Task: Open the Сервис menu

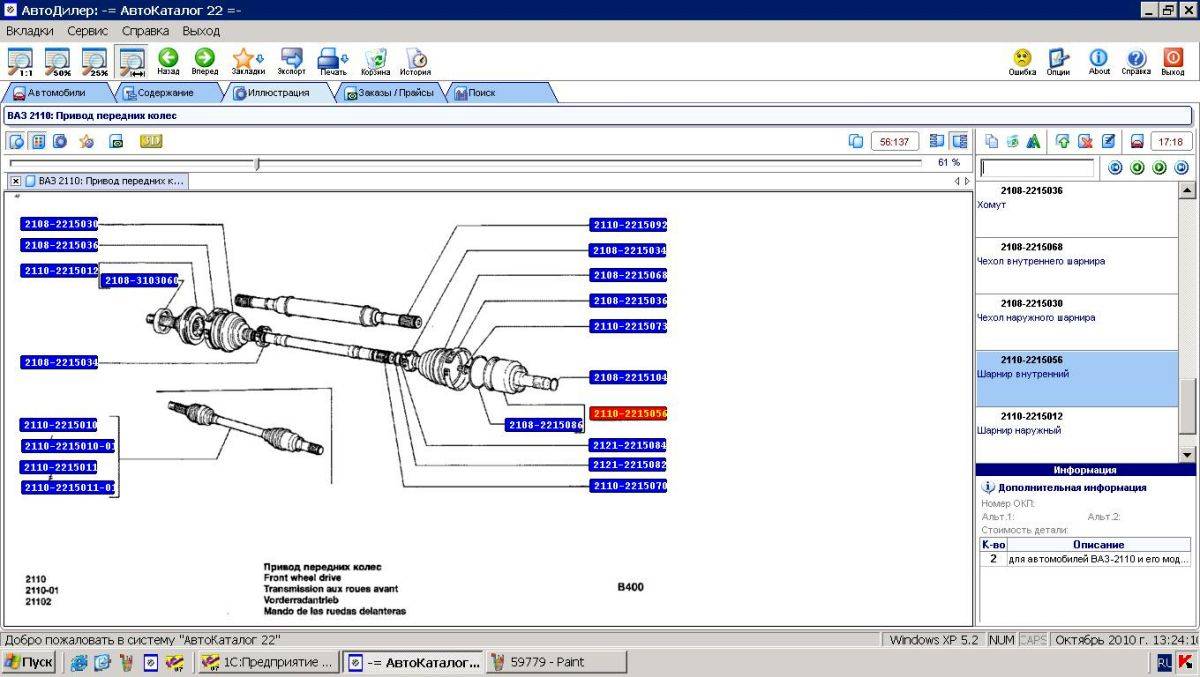Action: [x=88, y=31]
